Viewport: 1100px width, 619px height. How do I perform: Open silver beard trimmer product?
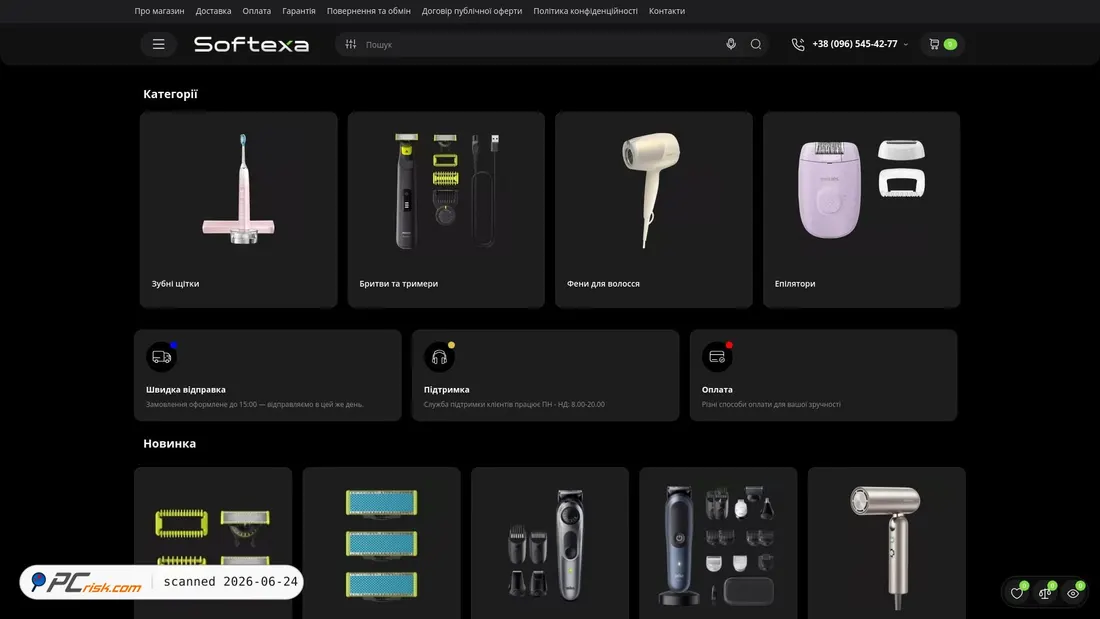click(x=550, y=543)
